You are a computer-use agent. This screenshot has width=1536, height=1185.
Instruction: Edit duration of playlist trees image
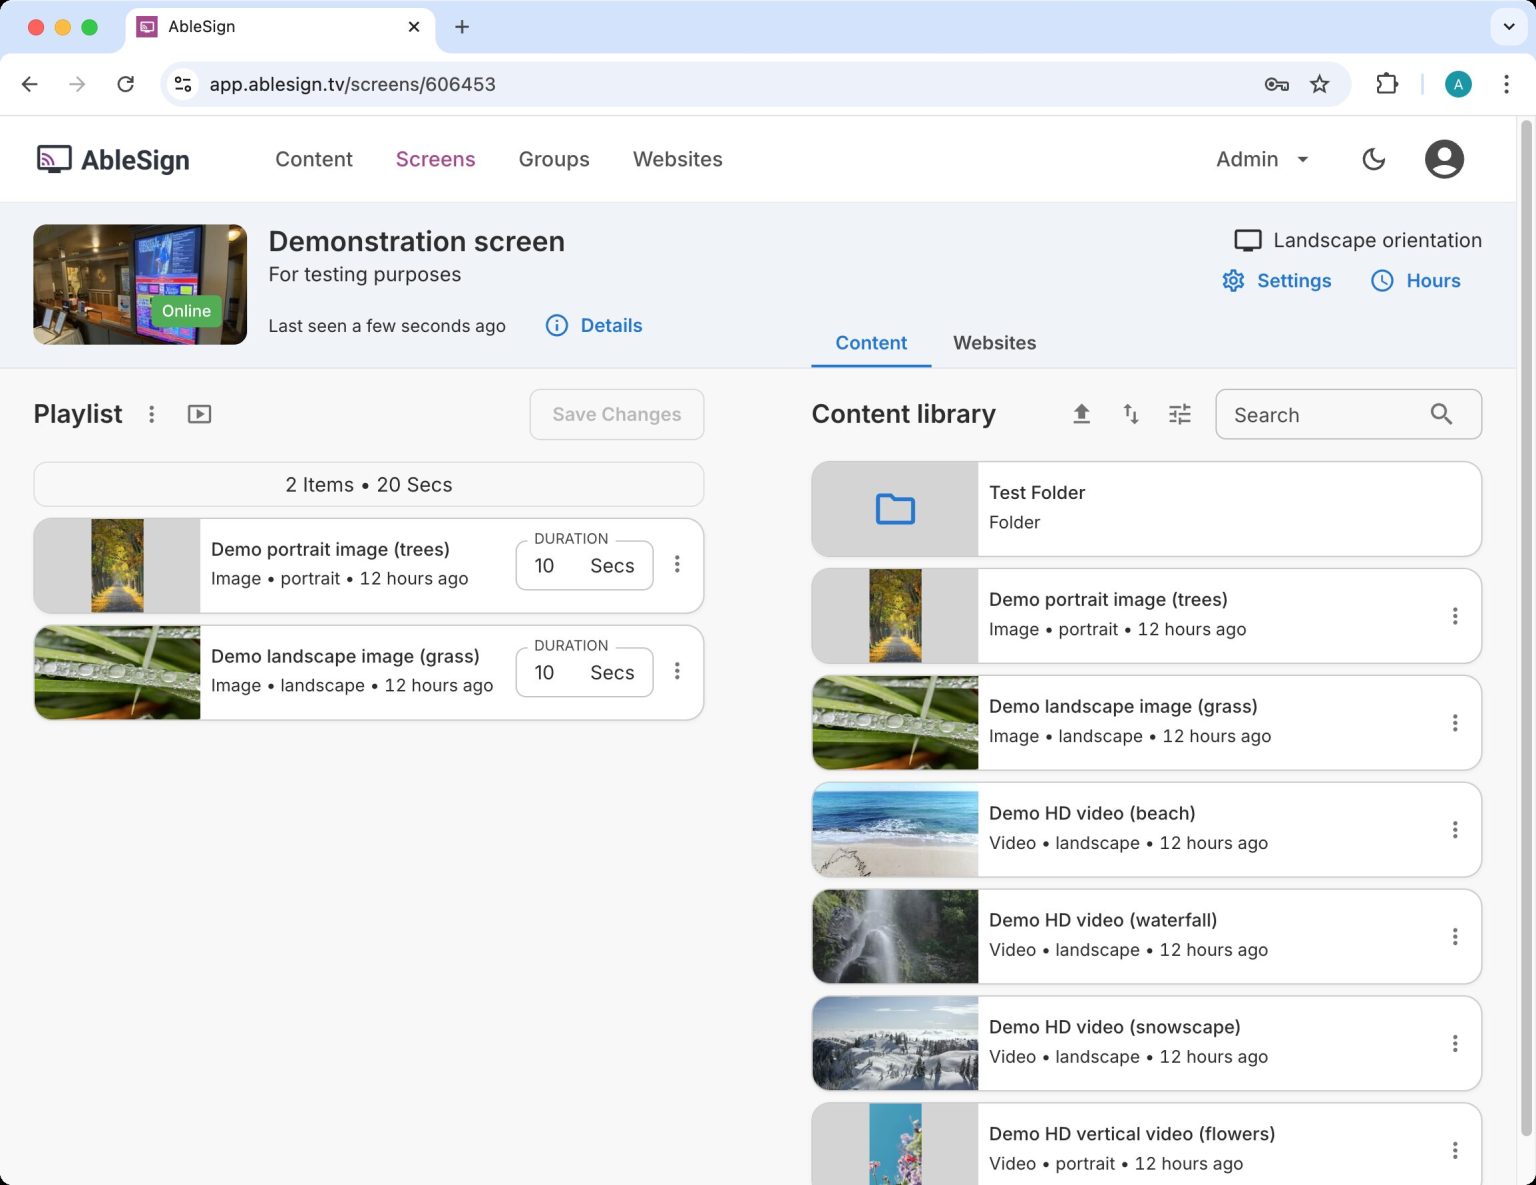(x=584, y=566)
